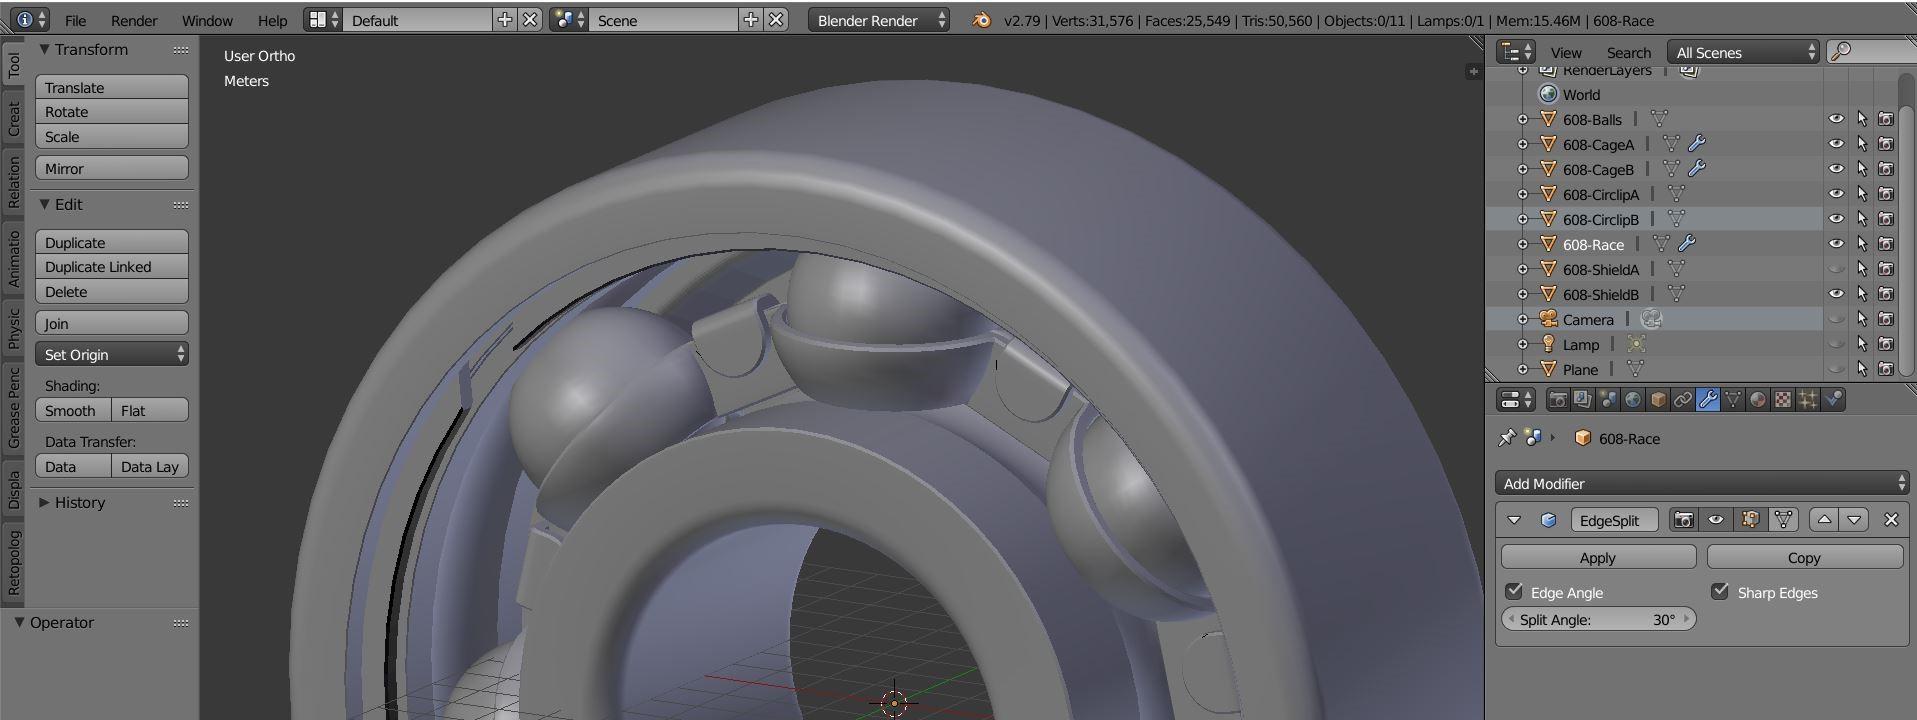Open the Constraints properties tab chain icon
Screen dimensions: 1917x720
point(1682,400)
